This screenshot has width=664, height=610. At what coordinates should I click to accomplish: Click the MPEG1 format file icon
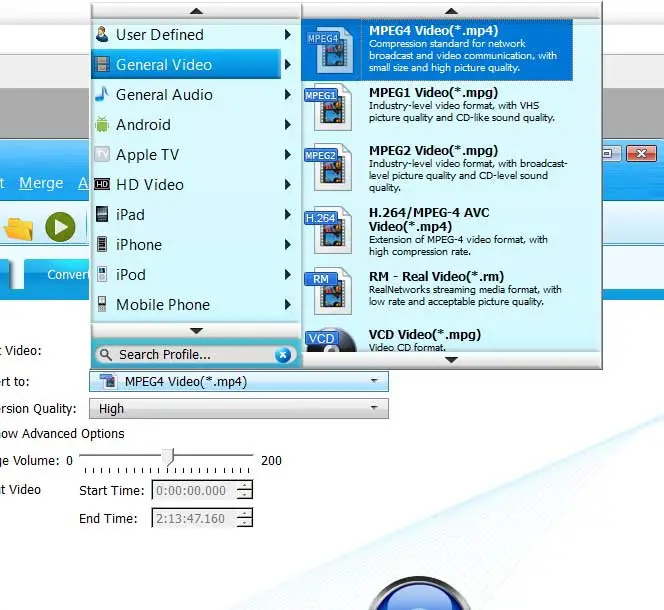(329, 108)
